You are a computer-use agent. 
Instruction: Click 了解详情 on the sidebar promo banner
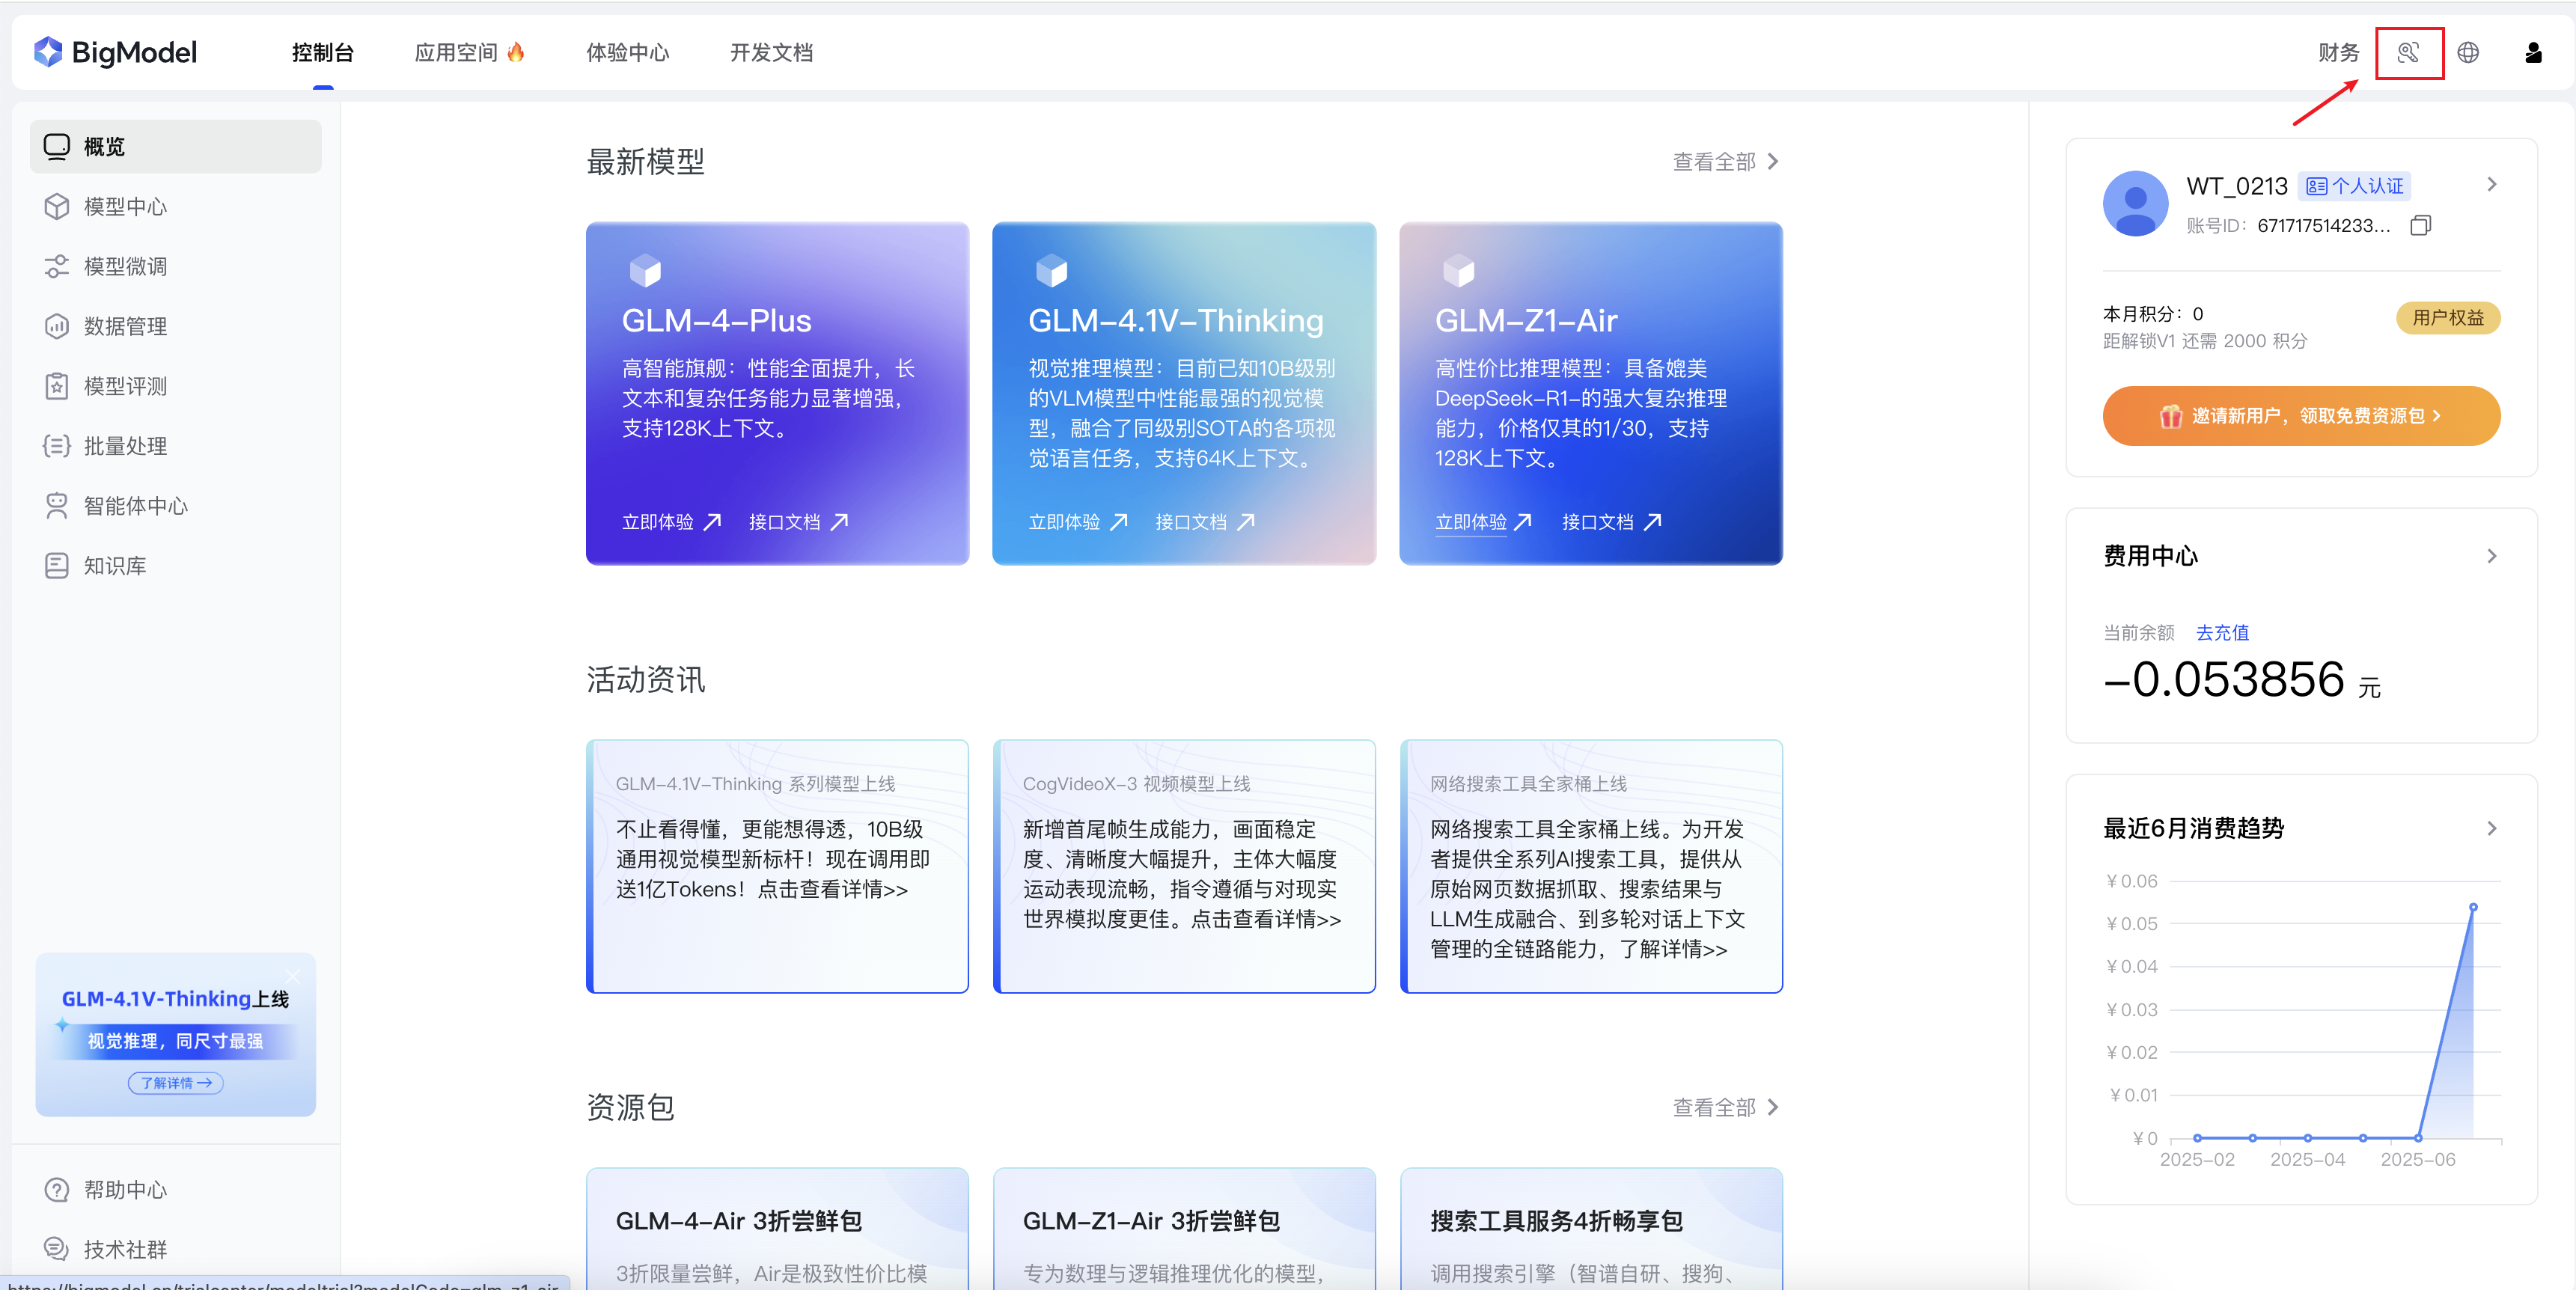click(x=175, y=1083)
